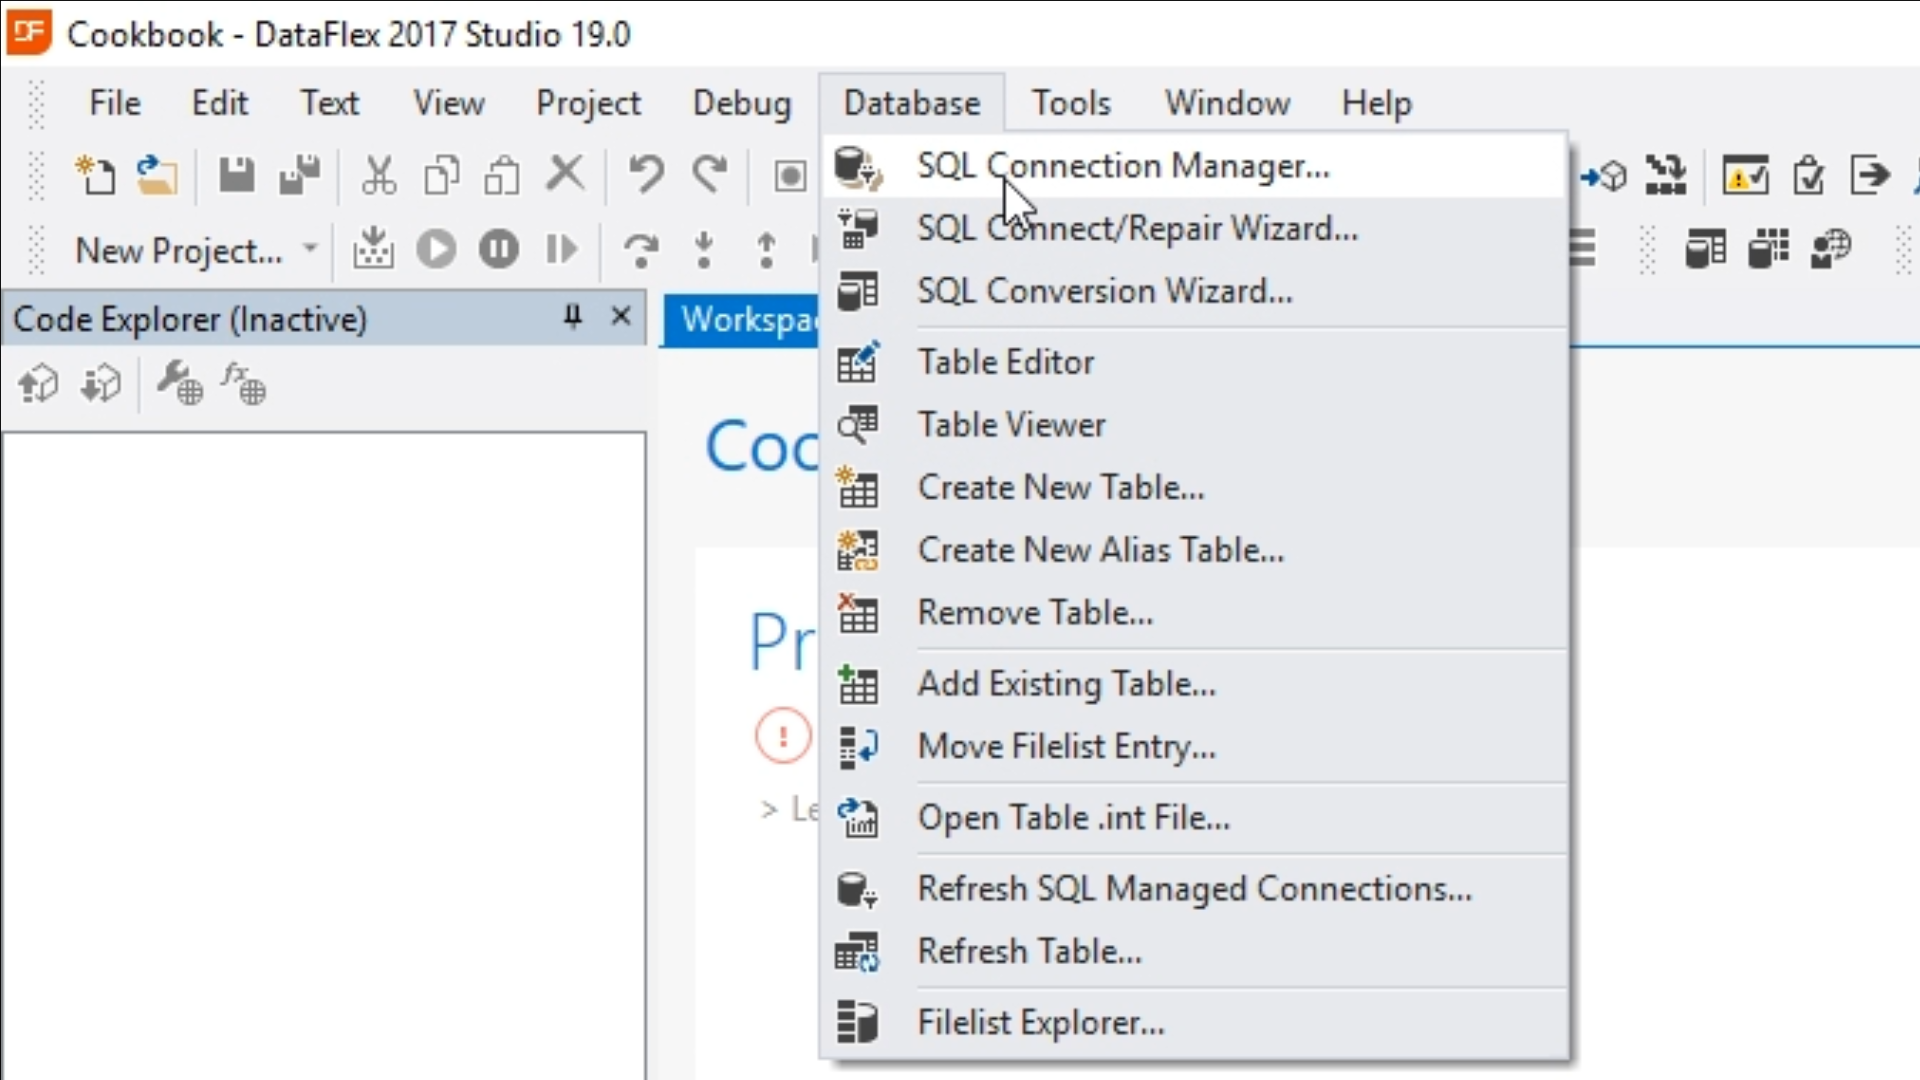This screenshot has height=1080, width=1920.
Task: Expand the Le... section chevron
Action: (x=768, y=809)
